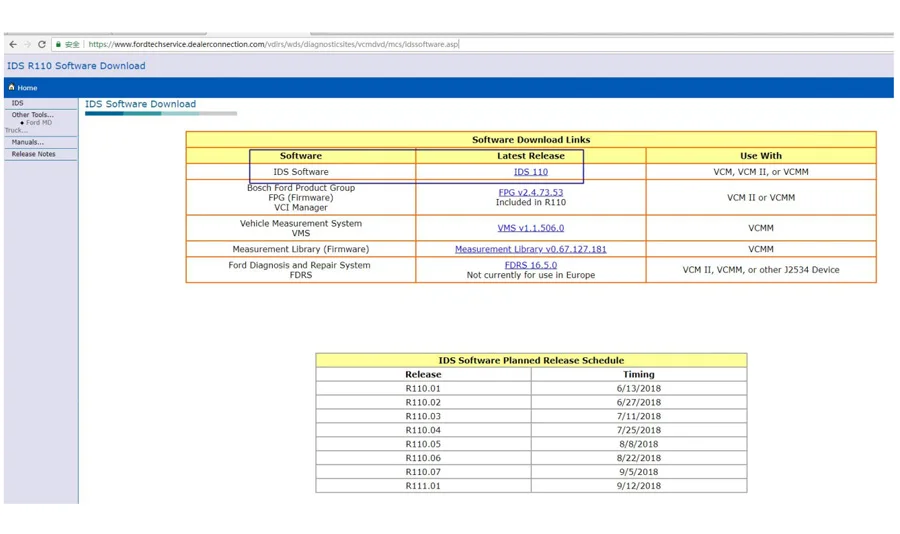The height and width of the screenshot is (534, 900).
Task: Click the 9/12/2018 timing cell
Action: (639, 486)
